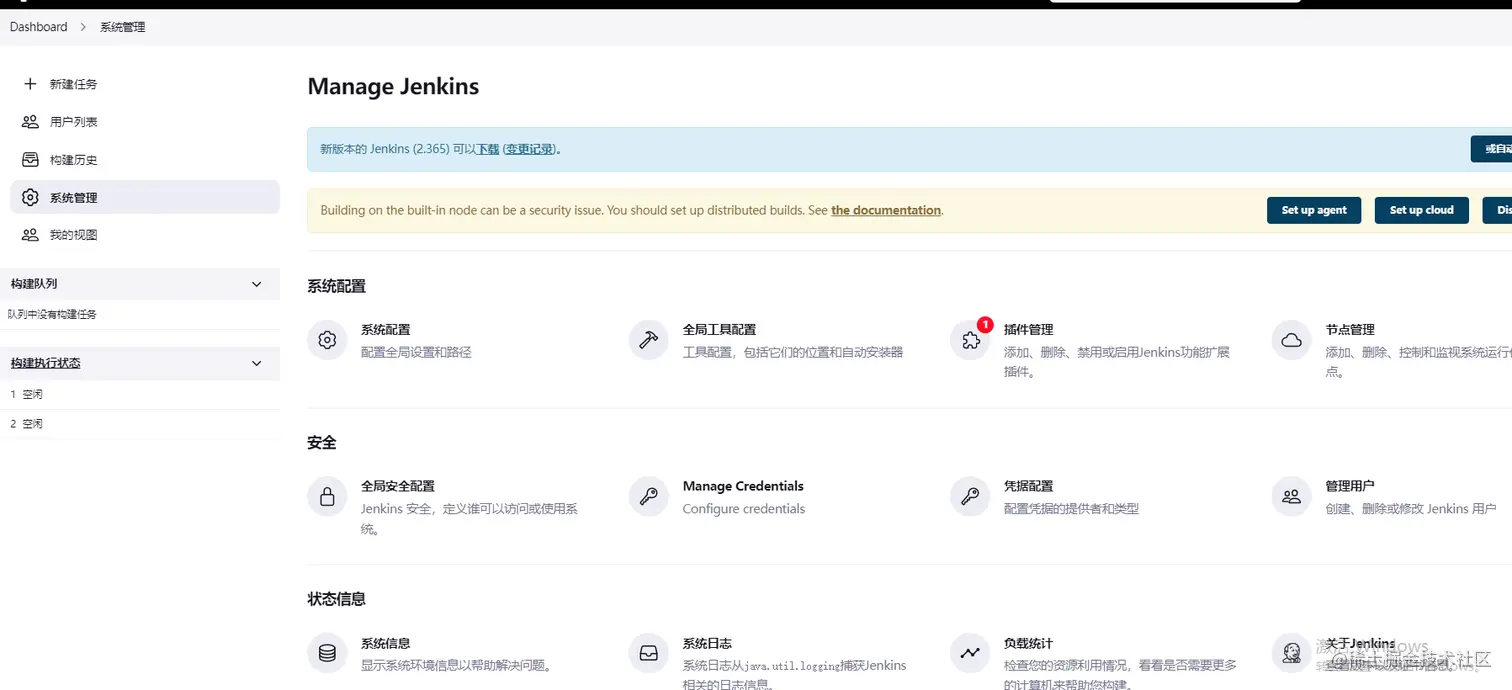Open the 节点管理 item title
Viewport: 1512px width, 690px height.
1350,329
